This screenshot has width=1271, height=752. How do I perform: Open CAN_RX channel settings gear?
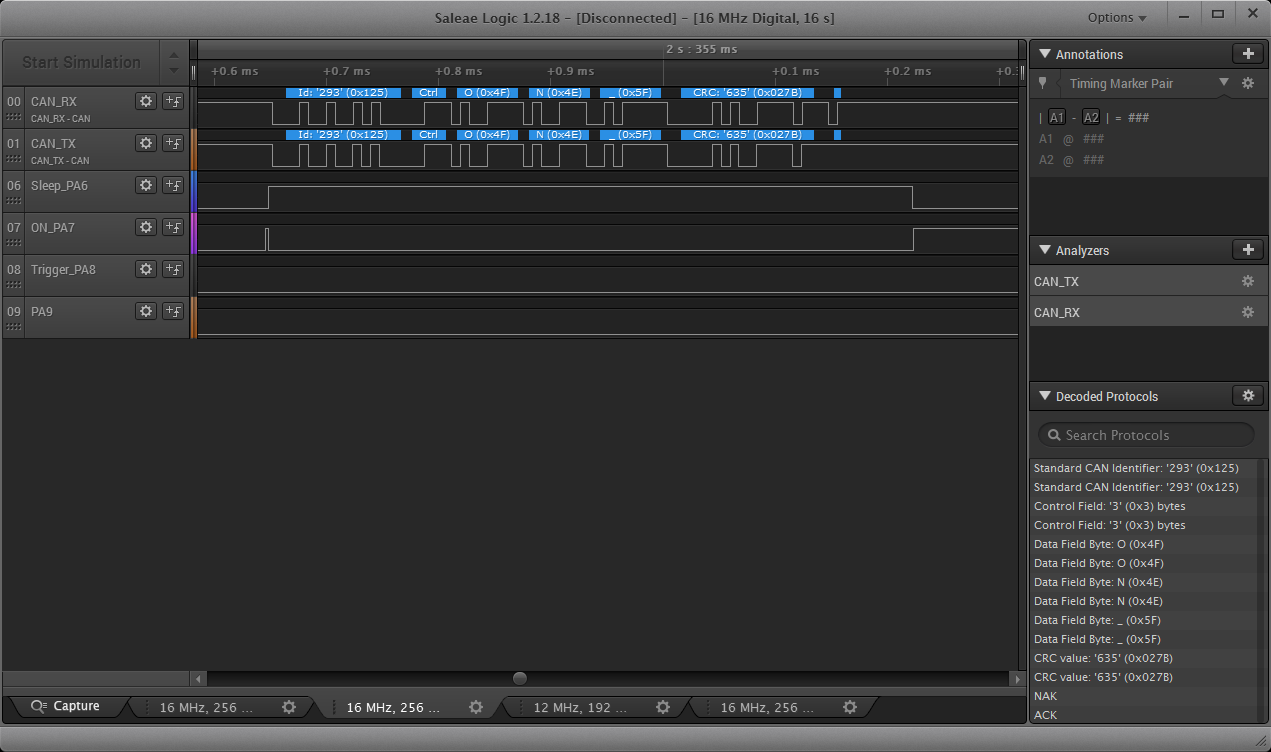146,101
